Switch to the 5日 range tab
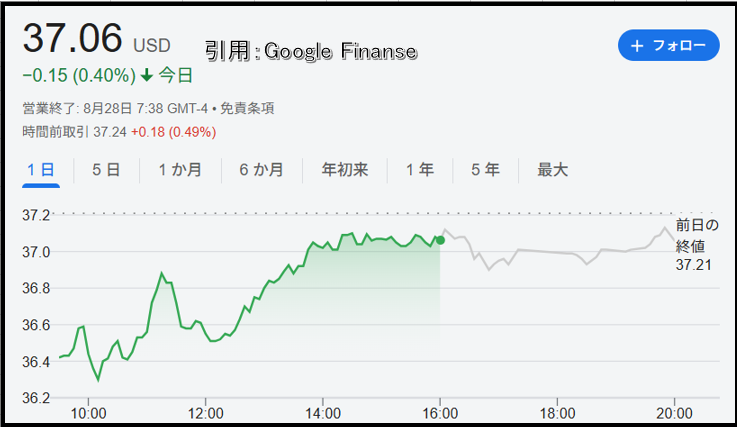The height and width of the screenshot is (427, 737). coord(106,170)
